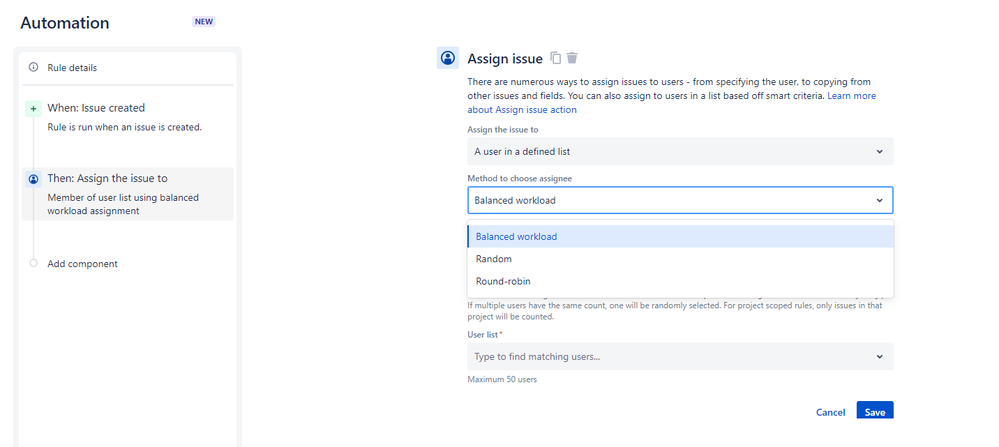Click the 'Rule is run when an issue is created.' text
This screenshot has height=447, width=999.
pos(125,127)
